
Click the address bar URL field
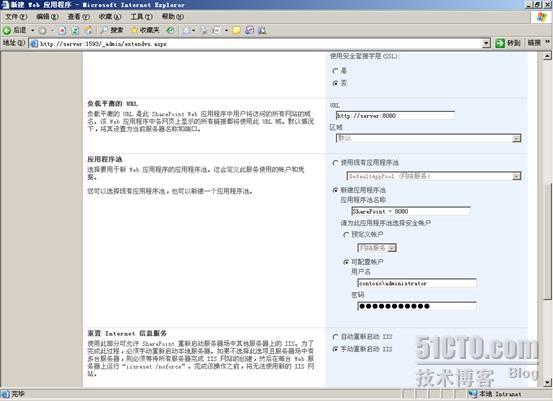point(259,44)
